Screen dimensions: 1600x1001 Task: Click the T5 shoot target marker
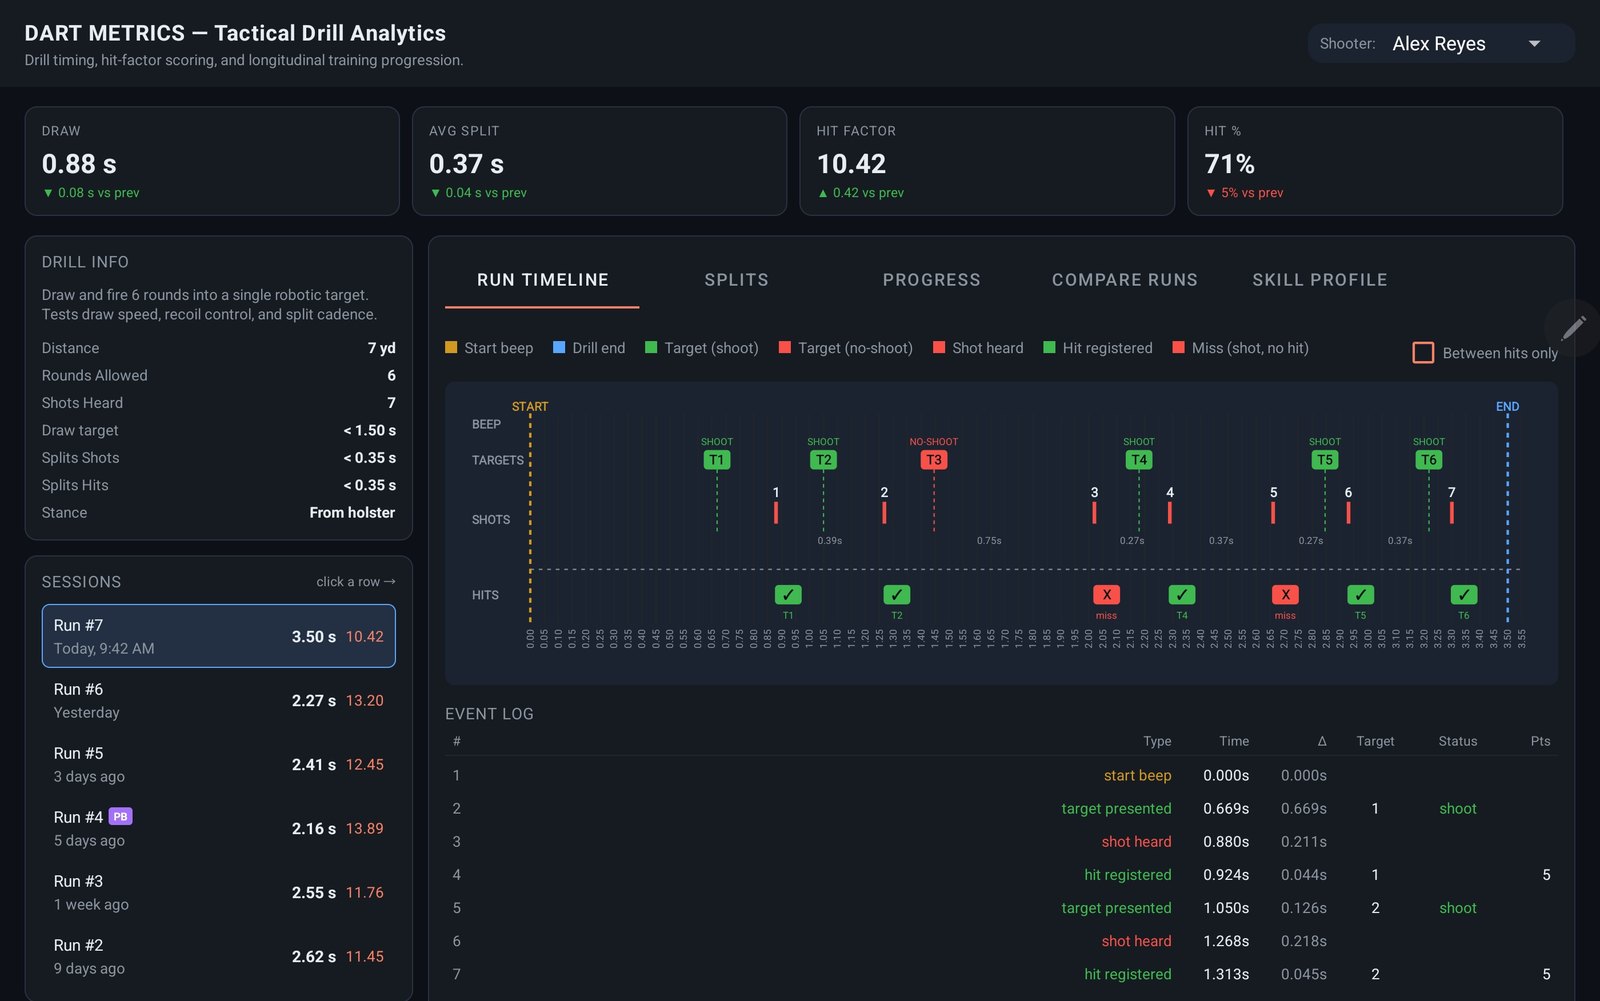[1325, 460]
